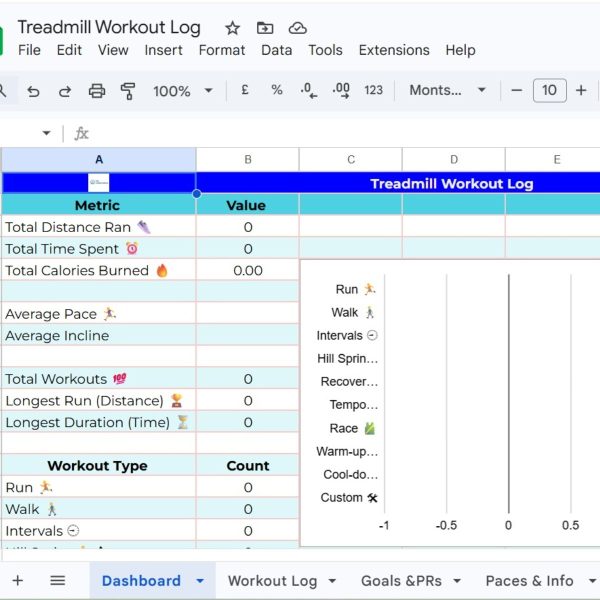600x600 pixels.
Task: Decrease font size with minus button
Action: [x=517, y=91]
